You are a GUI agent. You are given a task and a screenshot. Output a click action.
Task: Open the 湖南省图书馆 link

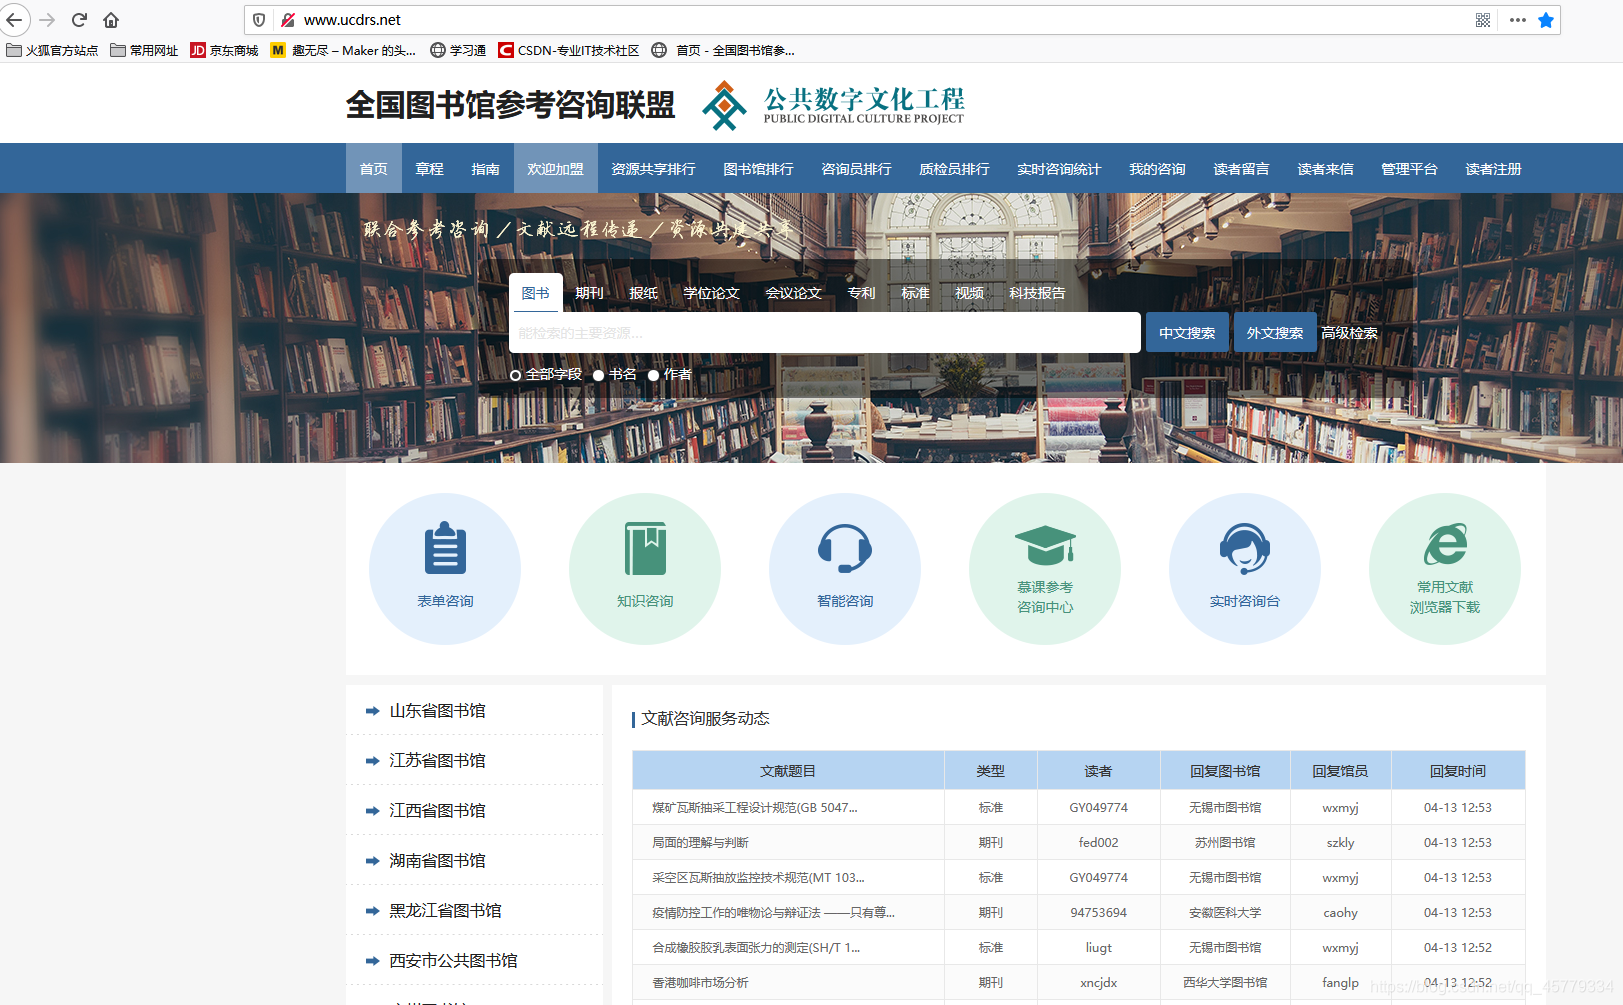coord(437,861)
